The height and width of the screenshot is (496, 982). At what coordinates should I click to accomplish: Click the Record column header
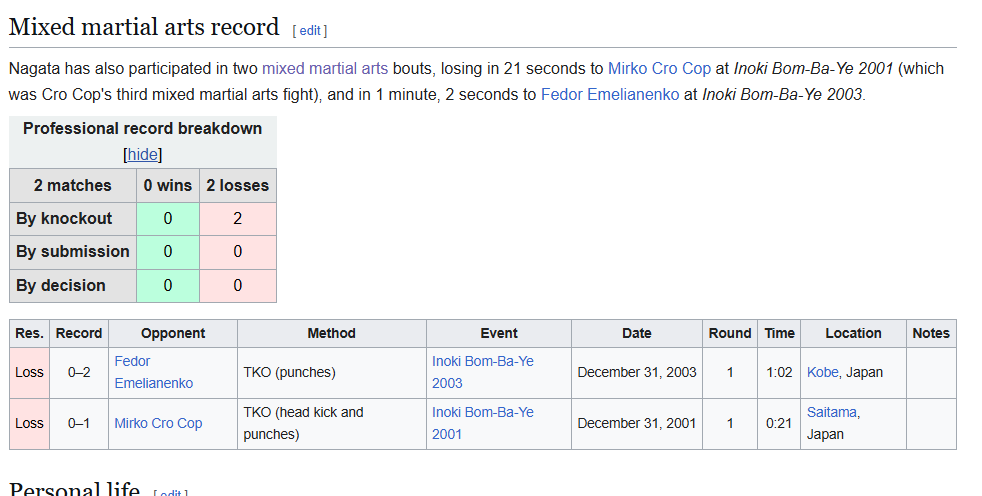(x=79, y=333)
